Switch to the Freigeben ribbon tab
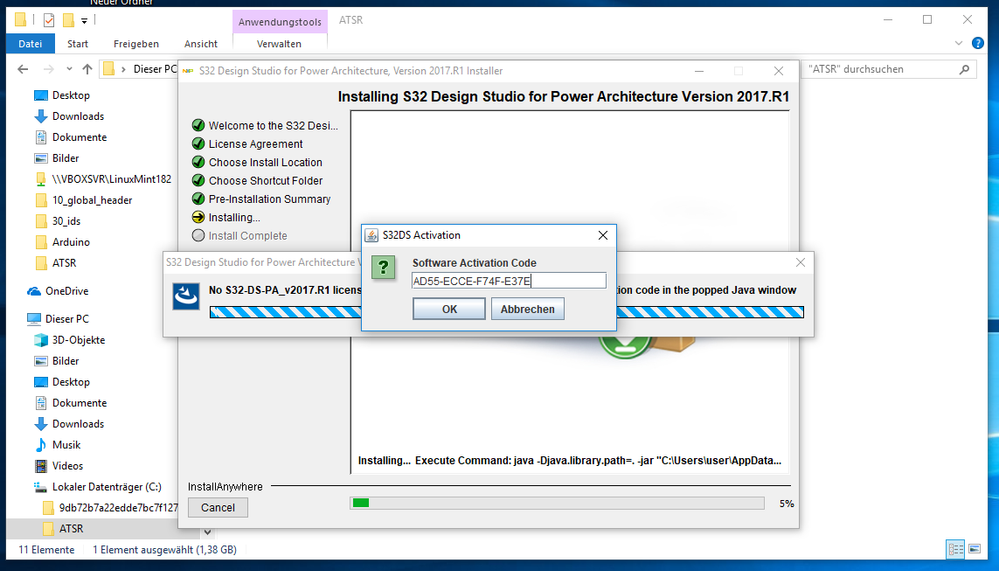999x571 pixels. tap(136, 43)
